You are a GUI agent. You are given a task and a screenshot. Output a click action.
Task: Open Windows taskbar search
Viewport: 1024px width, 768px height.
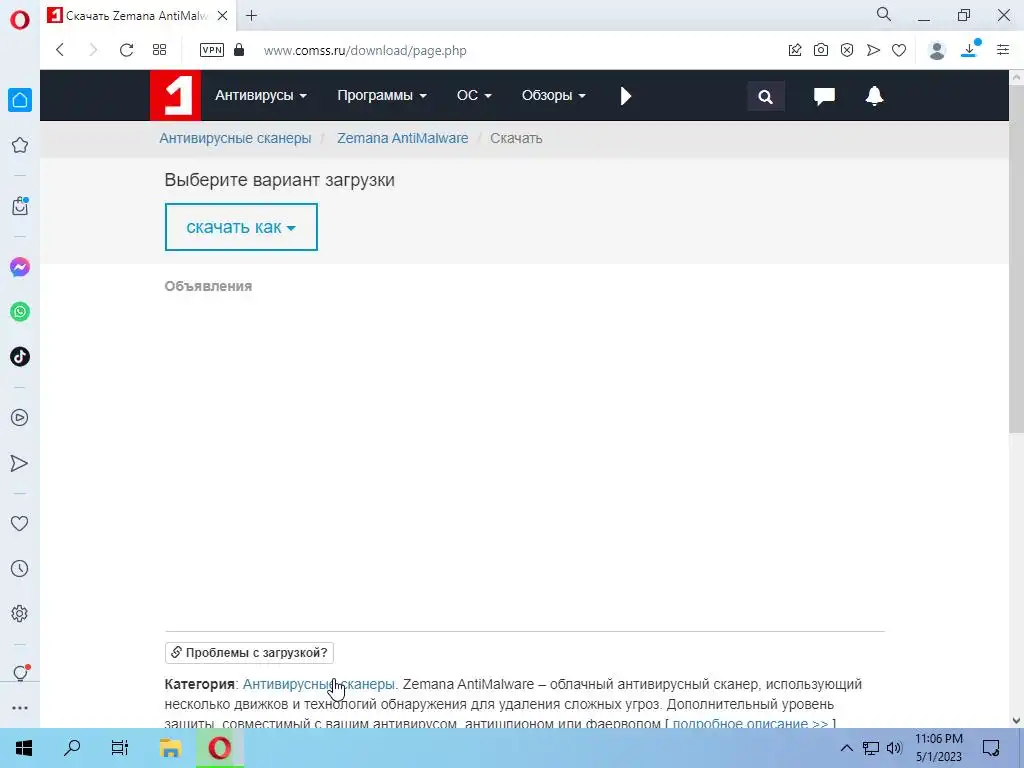tap(72, 748)
